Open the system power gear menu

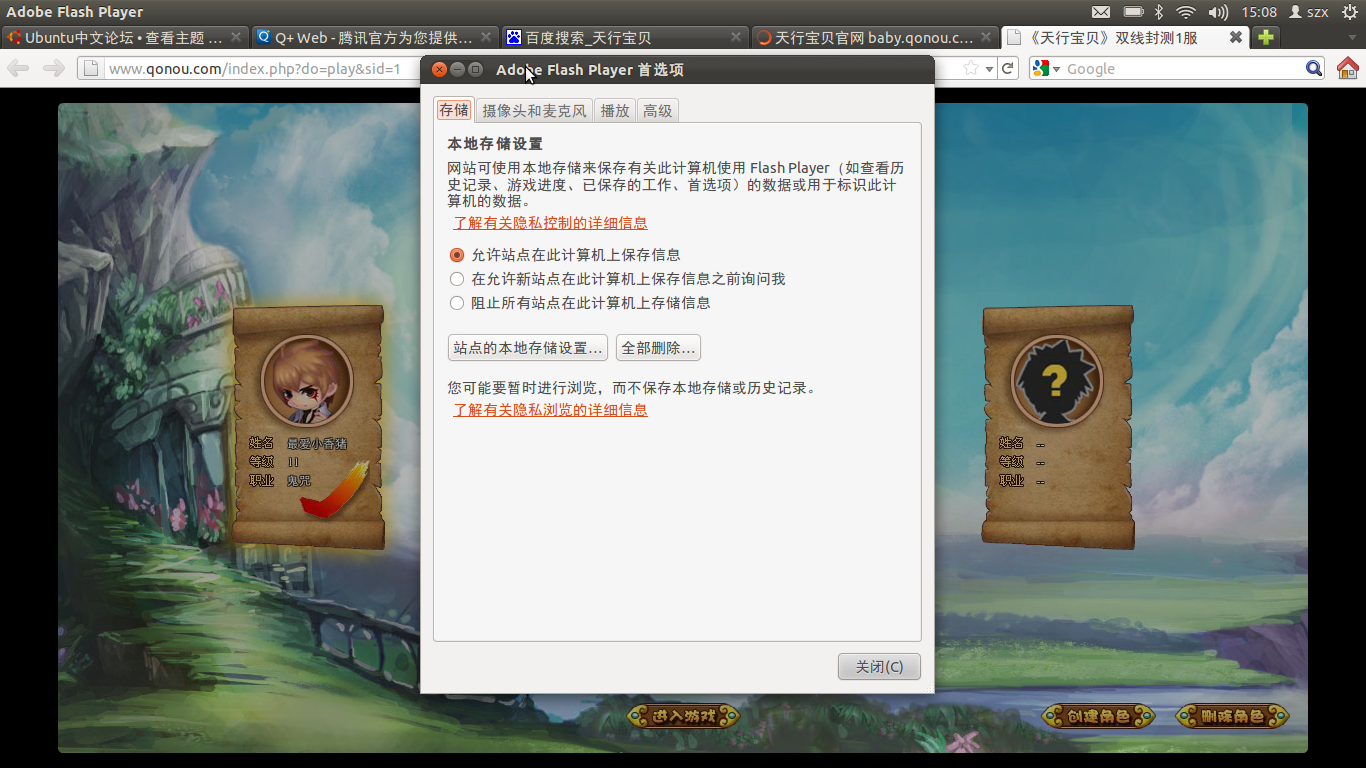click(x=1348, y=12)
